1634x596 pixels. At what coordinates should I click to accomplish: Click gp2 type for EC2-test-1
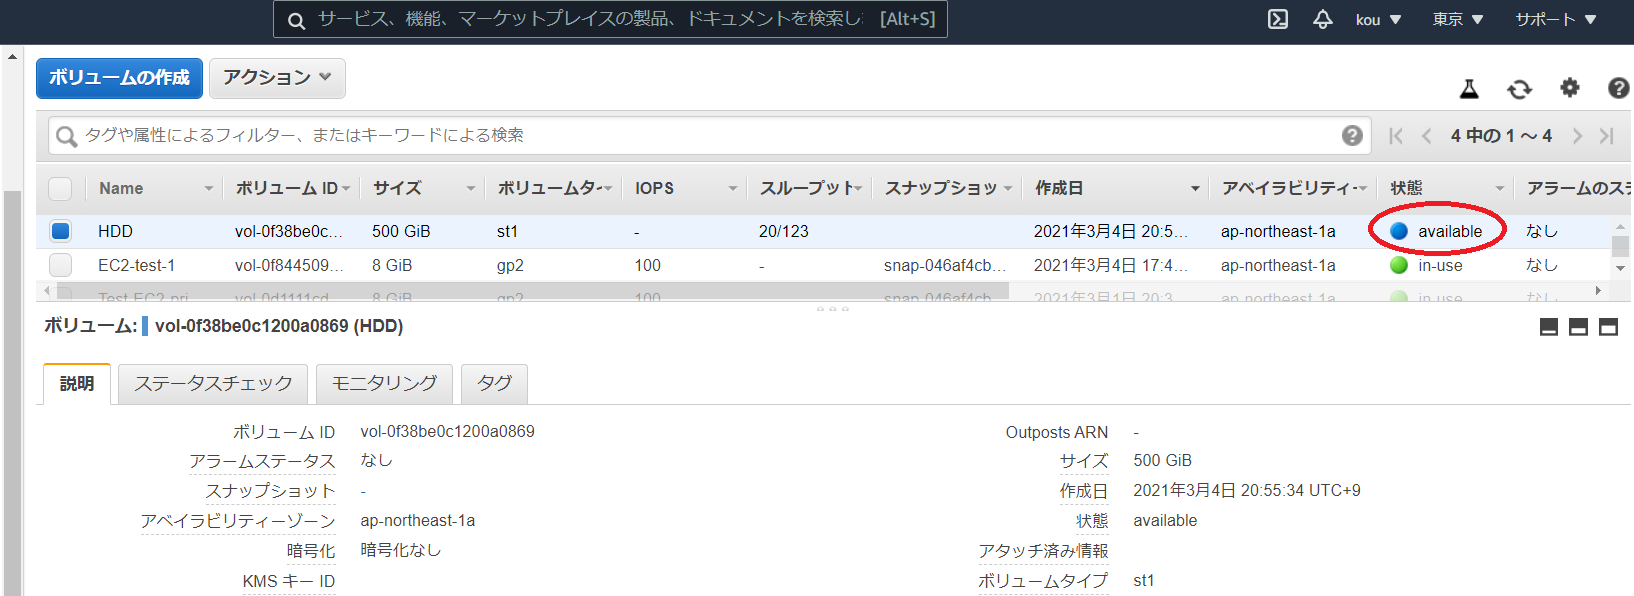click(x=510, y=265)
